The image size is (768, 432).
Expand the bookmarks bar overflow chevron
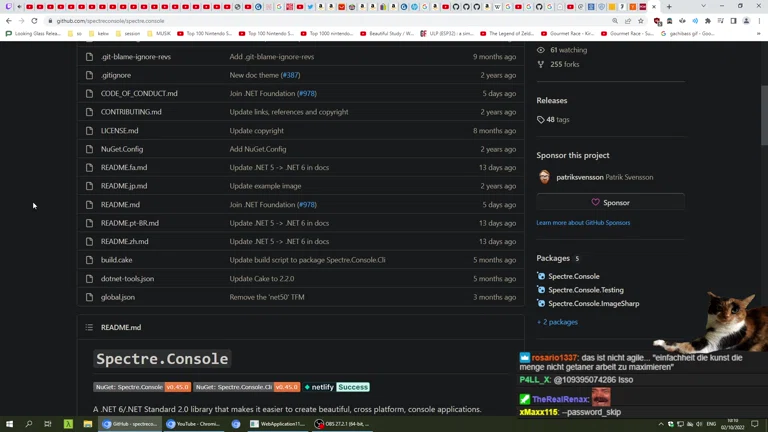(759, 33)
